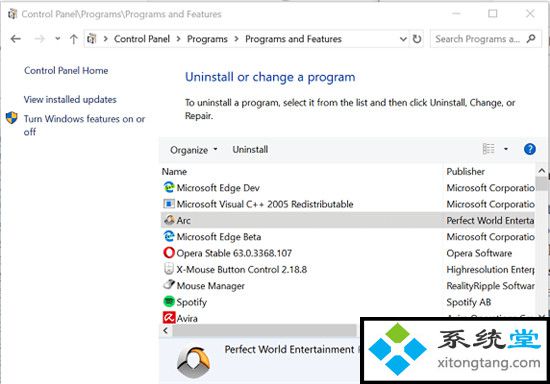Image resolution: width=550 pixels, height=384 pixels.
Task: Select Microsoft Visual C++ 2005 Redistributable icon
Action: coord(169,203)
